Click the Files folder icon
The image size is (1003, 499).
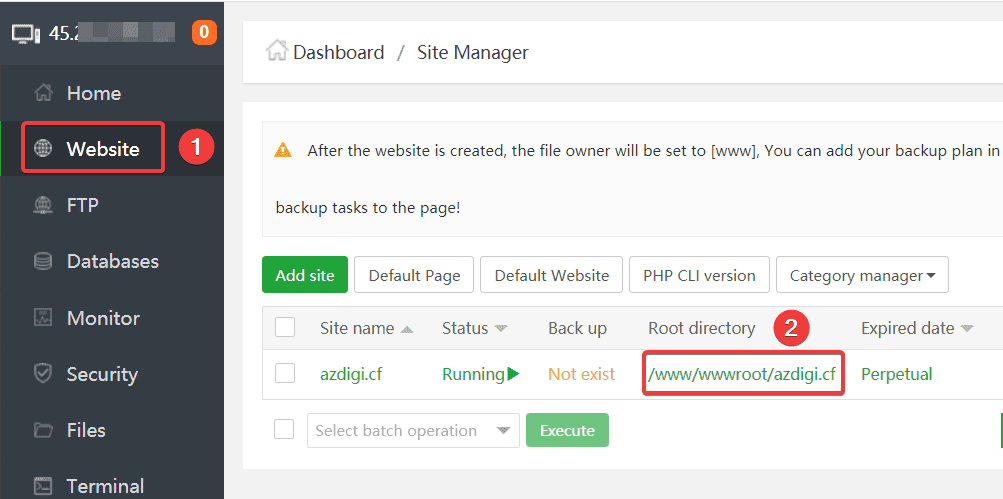point(43,430)
